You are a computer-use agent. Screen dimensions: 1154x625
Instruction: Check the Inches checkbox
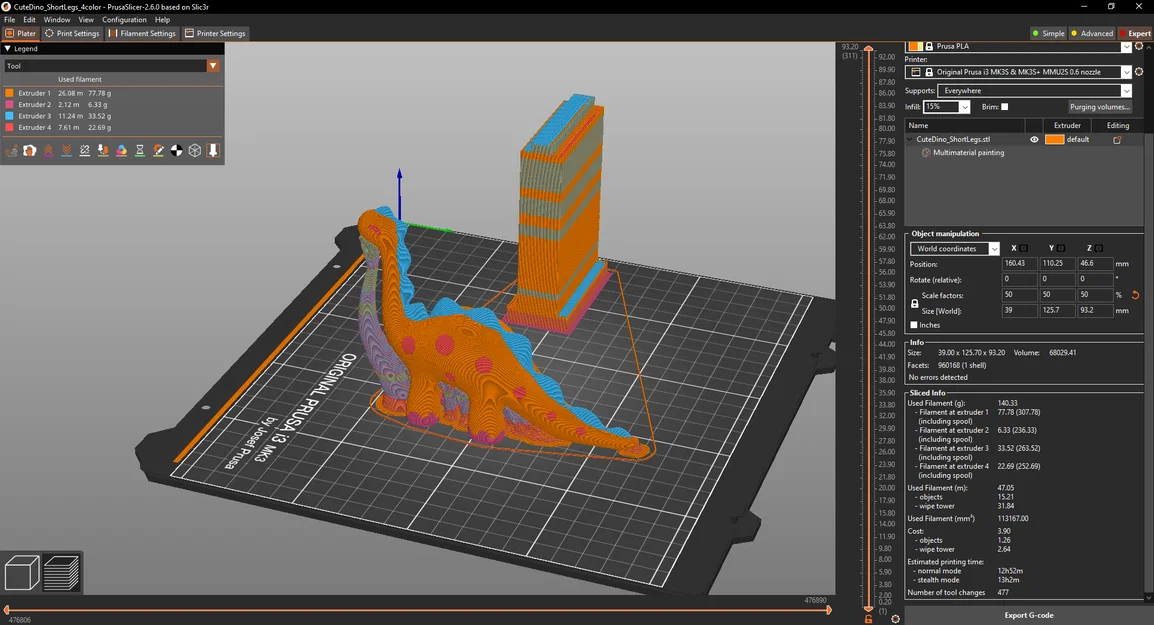click(914, 325)
